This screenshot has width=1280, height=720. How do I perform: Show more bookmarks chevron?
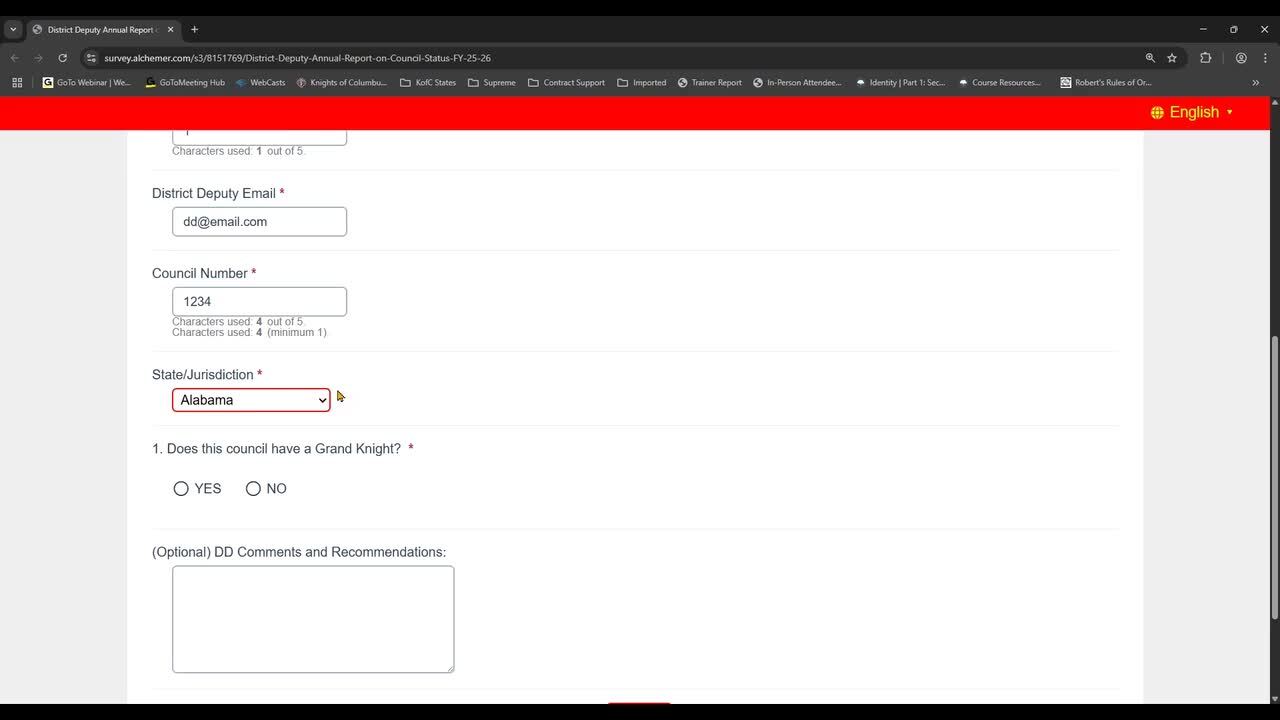[x=1256, y=83]
